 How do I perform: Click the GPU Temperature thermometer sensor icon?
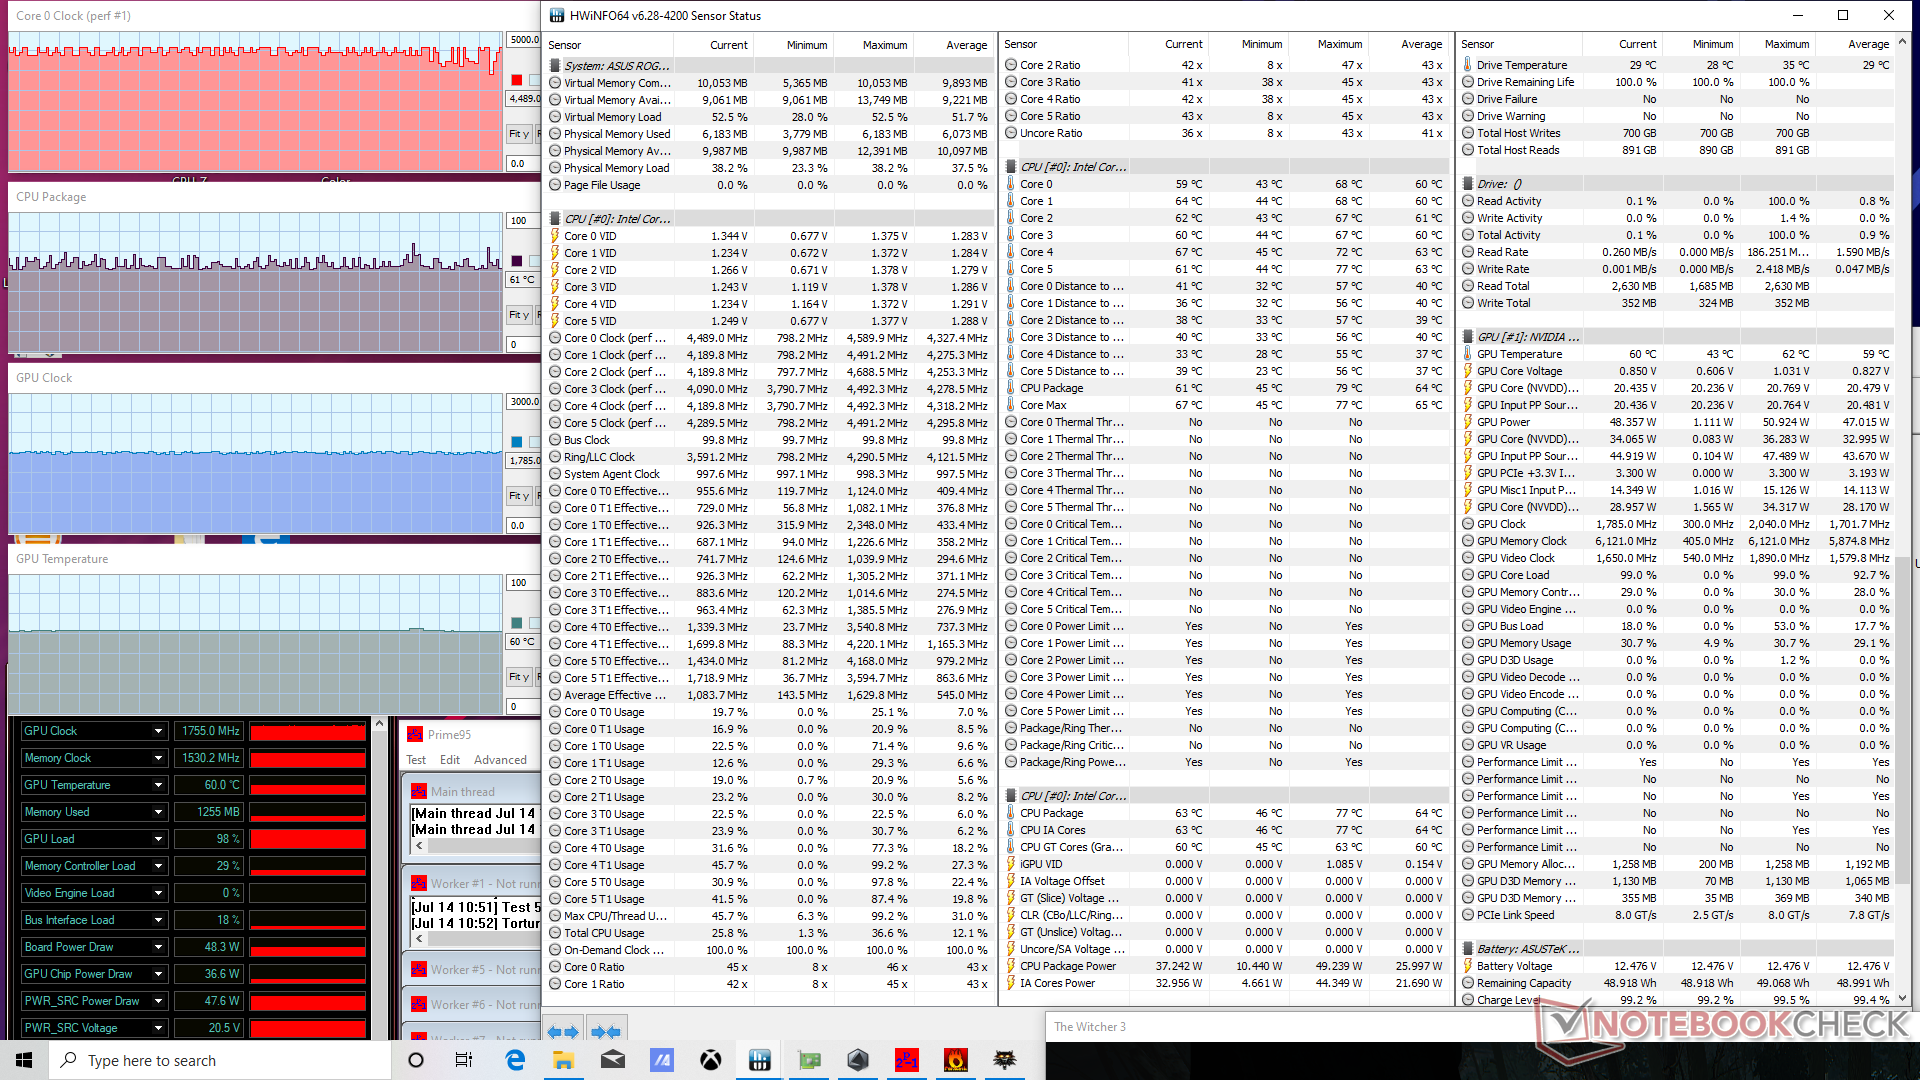(x=1468, y=354)
